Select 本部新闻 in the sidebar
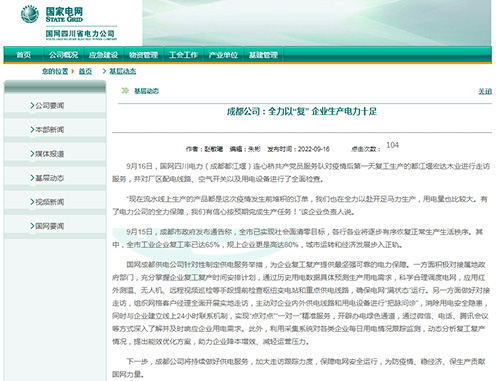The image size is (500, 381). point(49,130)
